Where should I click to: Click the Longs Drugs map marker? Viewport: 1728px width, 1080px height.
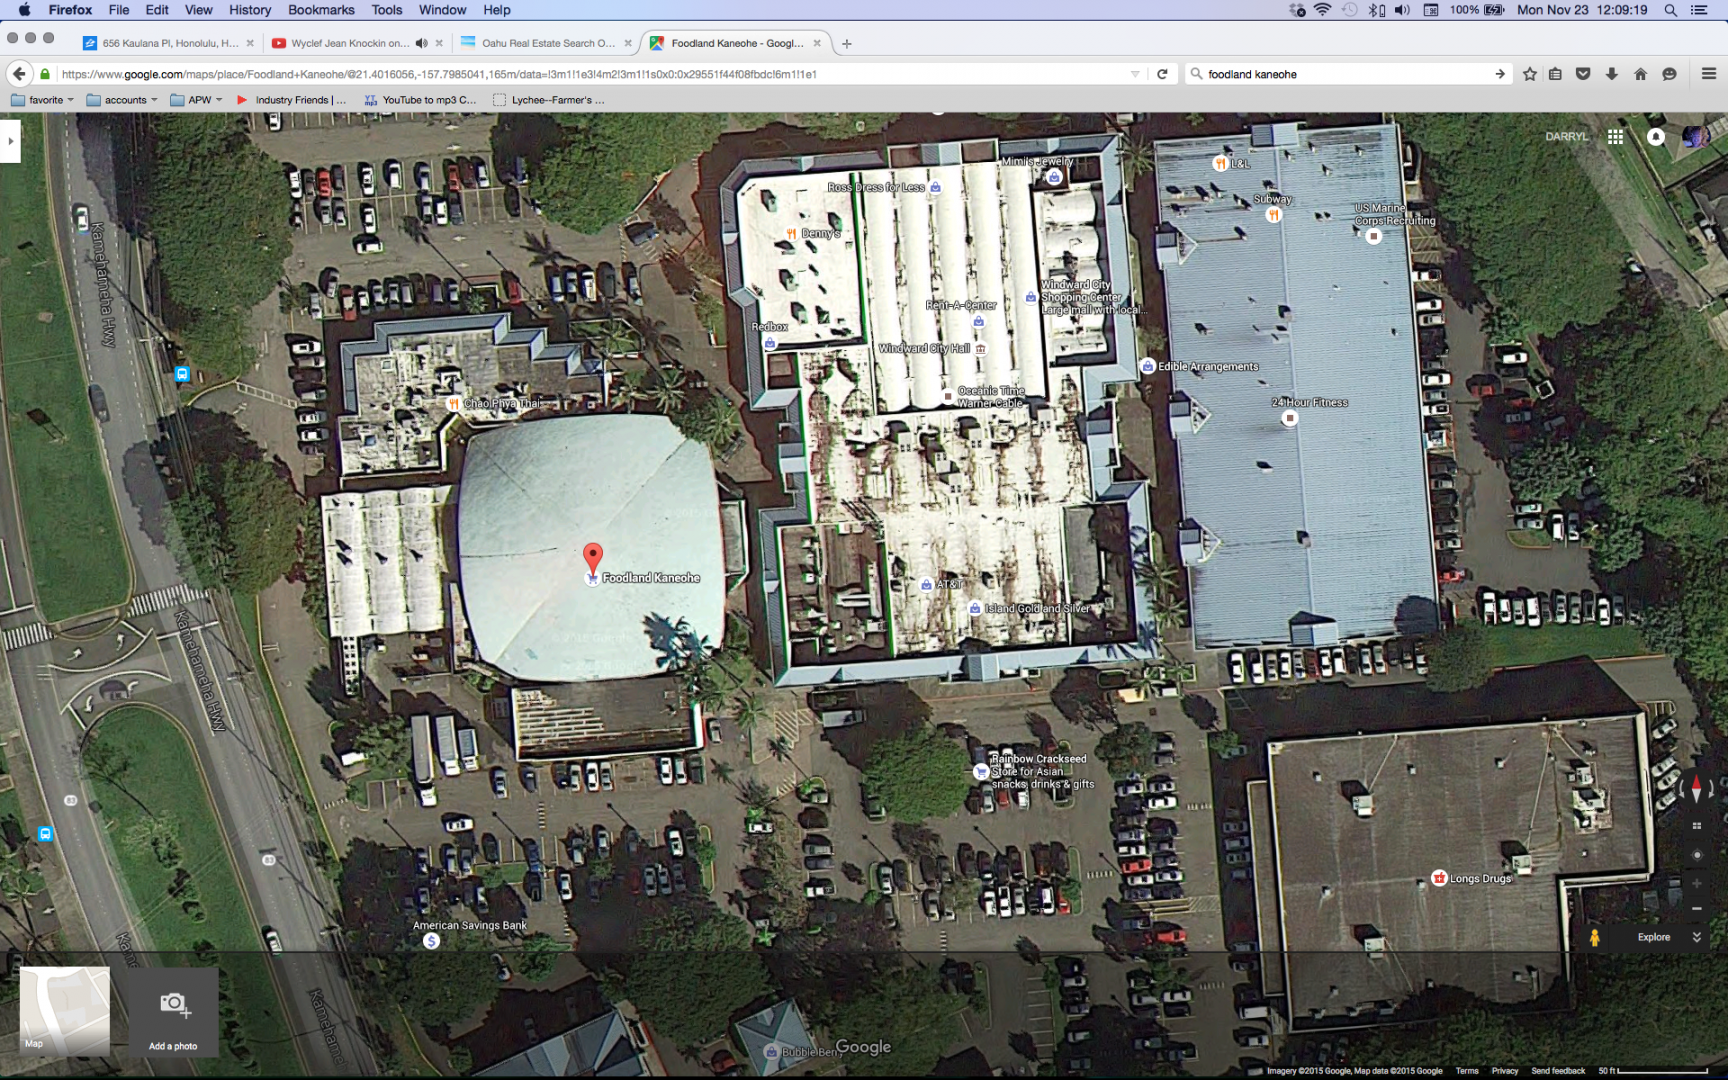coord(1439,878)
